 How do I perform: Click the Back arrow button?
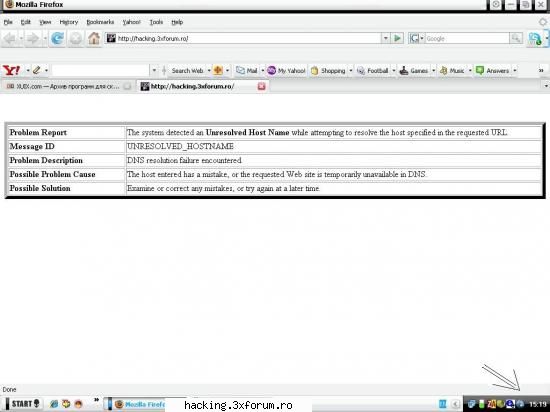(x=10, y=38)
